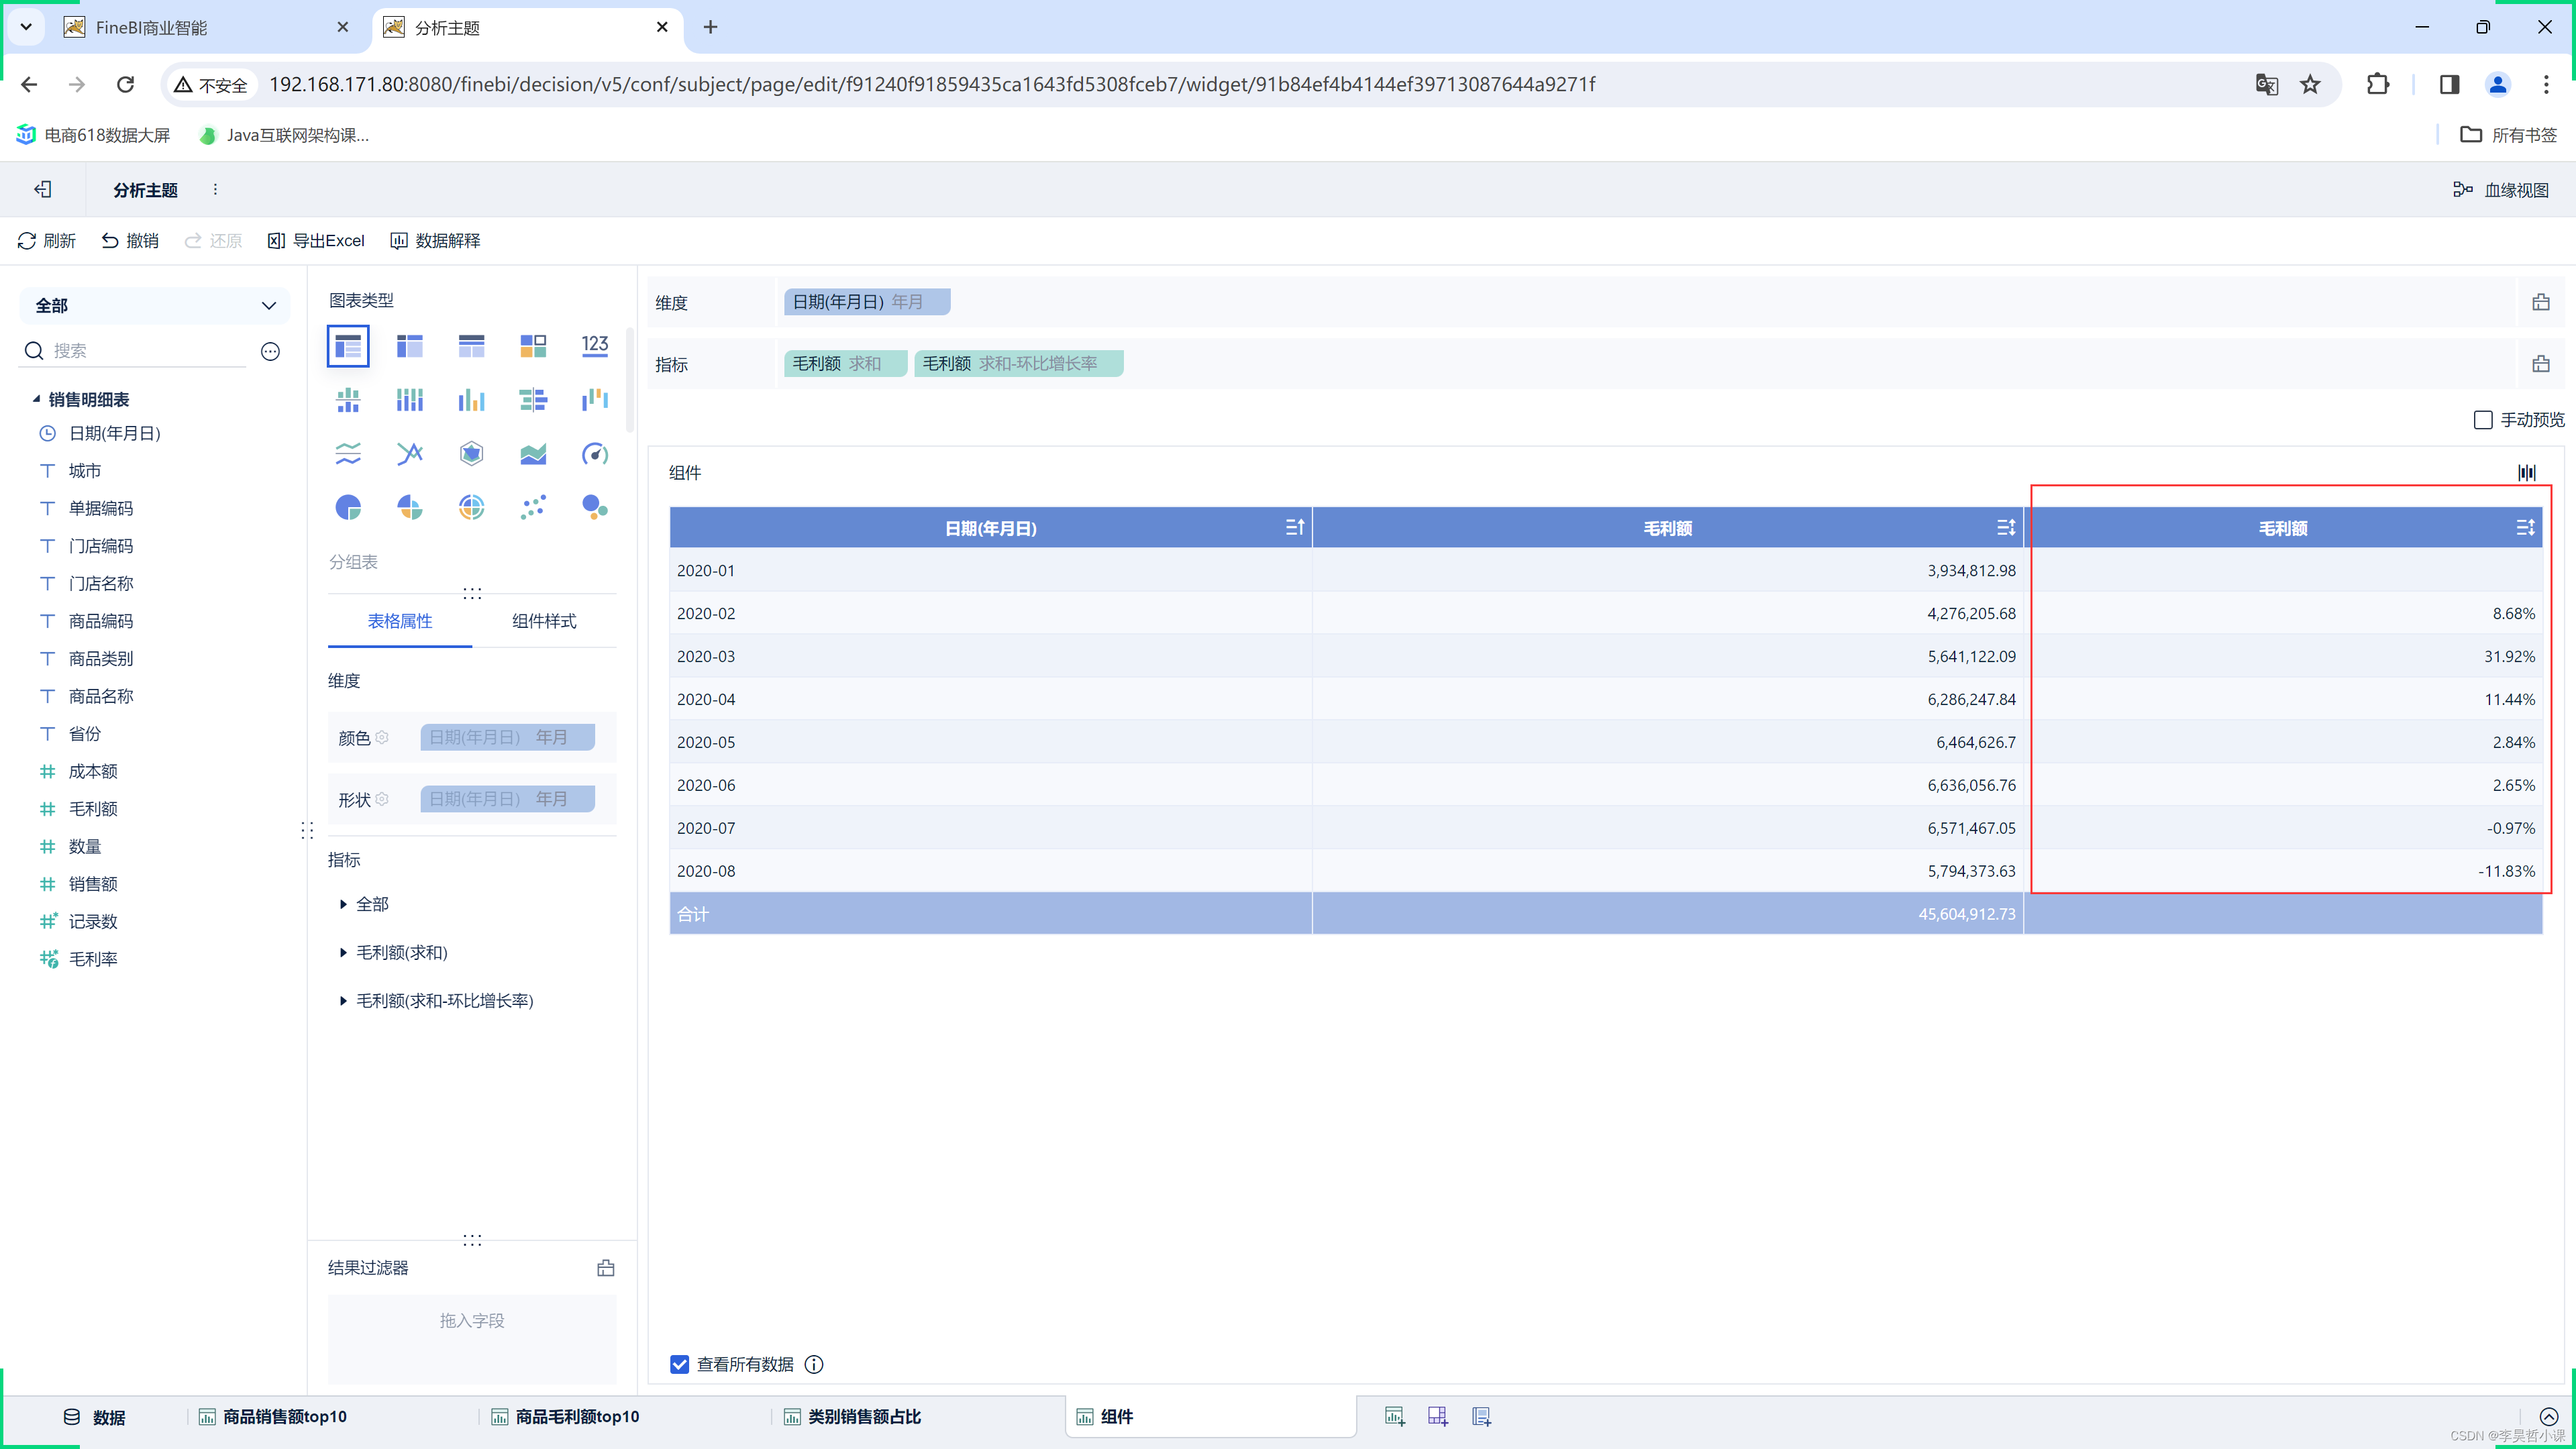
Task: Select the multi-layer pie chart type
Action: point(471,507)
